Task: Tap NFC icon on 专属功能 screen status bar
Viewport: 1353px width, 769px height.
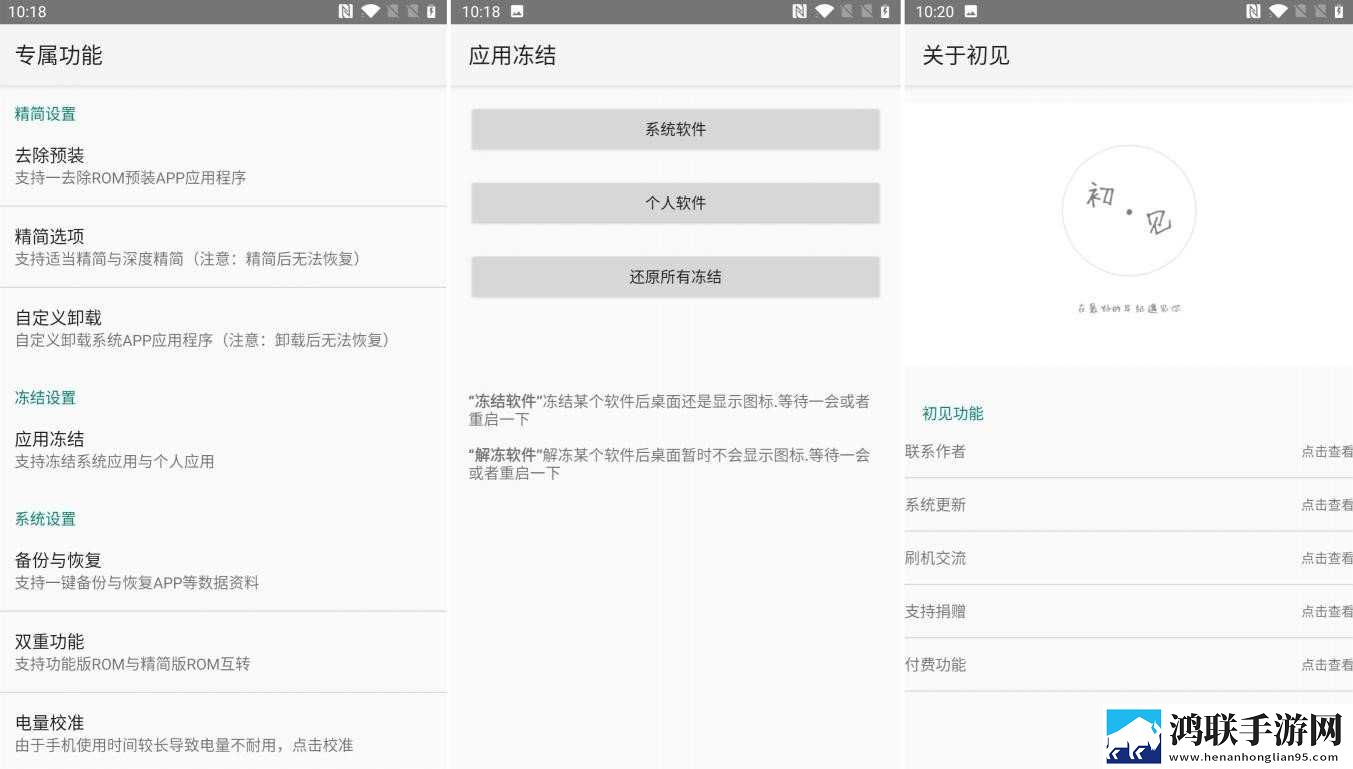Action: [345, 12]
